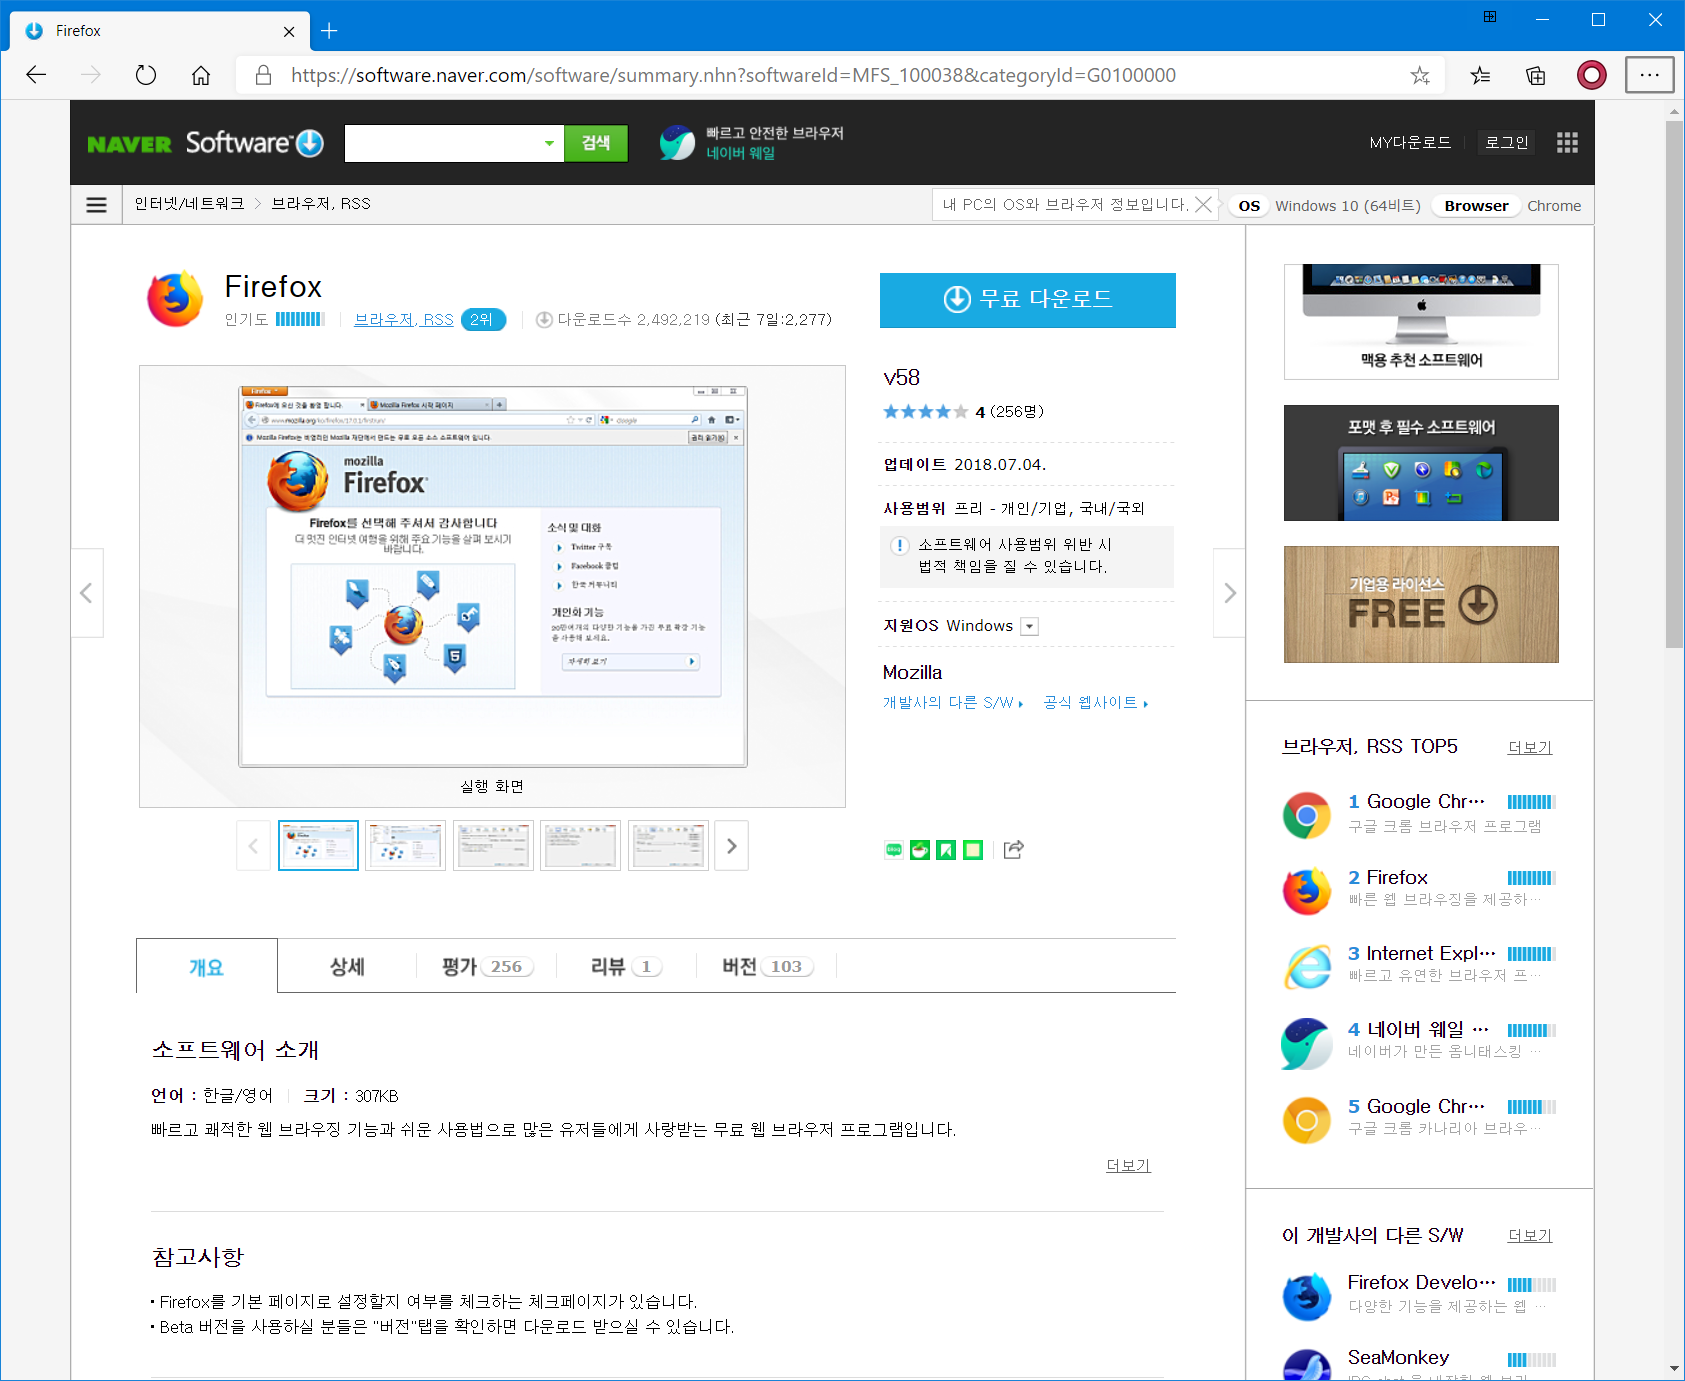Select the fourth screenshot thumbnail
1685x1381 pixels.
click(580, 846)
